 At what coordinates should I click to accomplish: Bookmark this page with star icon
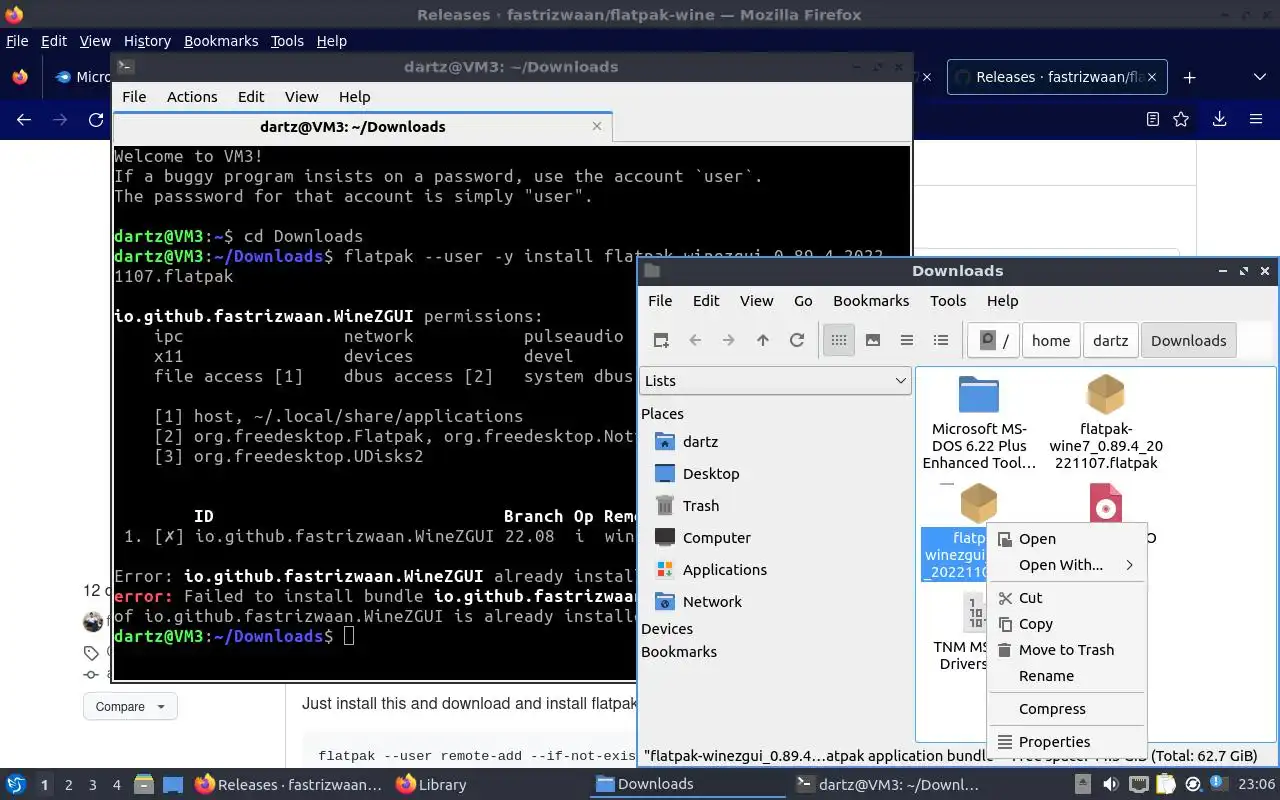(1181, 119)
